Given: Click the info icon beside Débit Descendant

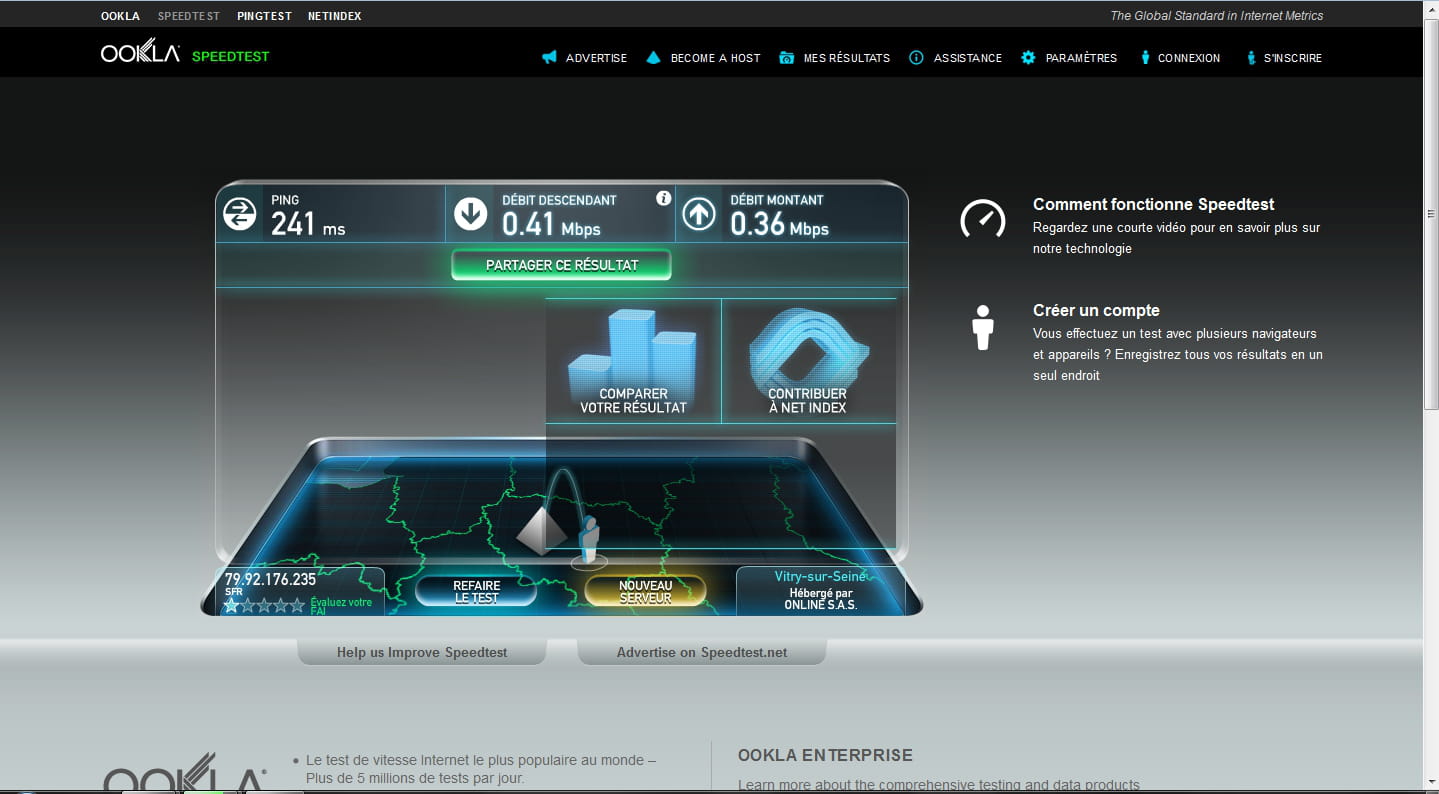Looking at the screenshot, I should [x=663, y=198].
